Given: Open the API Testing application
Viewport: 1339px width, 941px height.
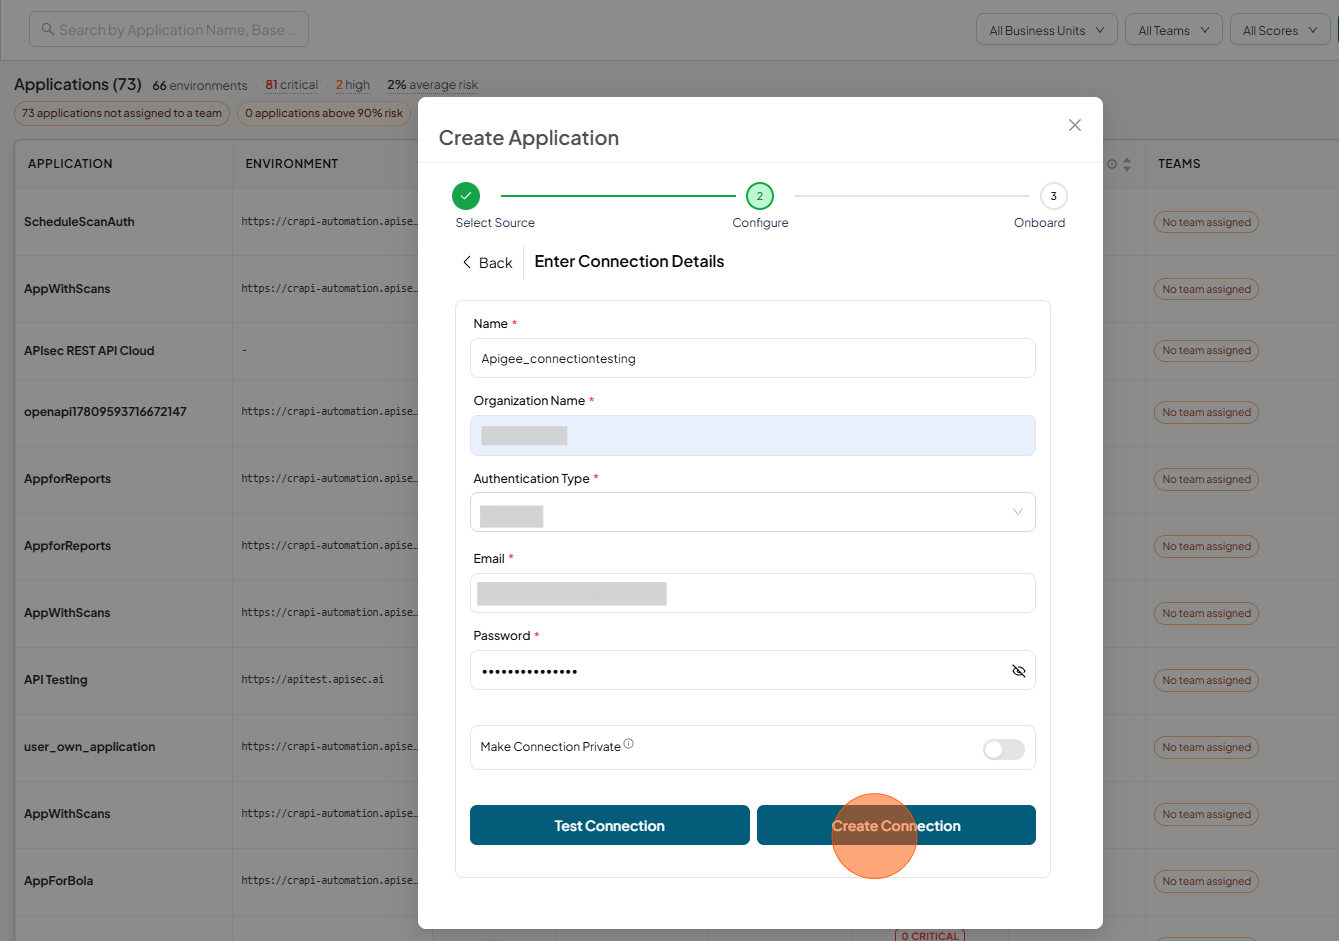Looking at the screenshot, I should click(x=56, y=680).
